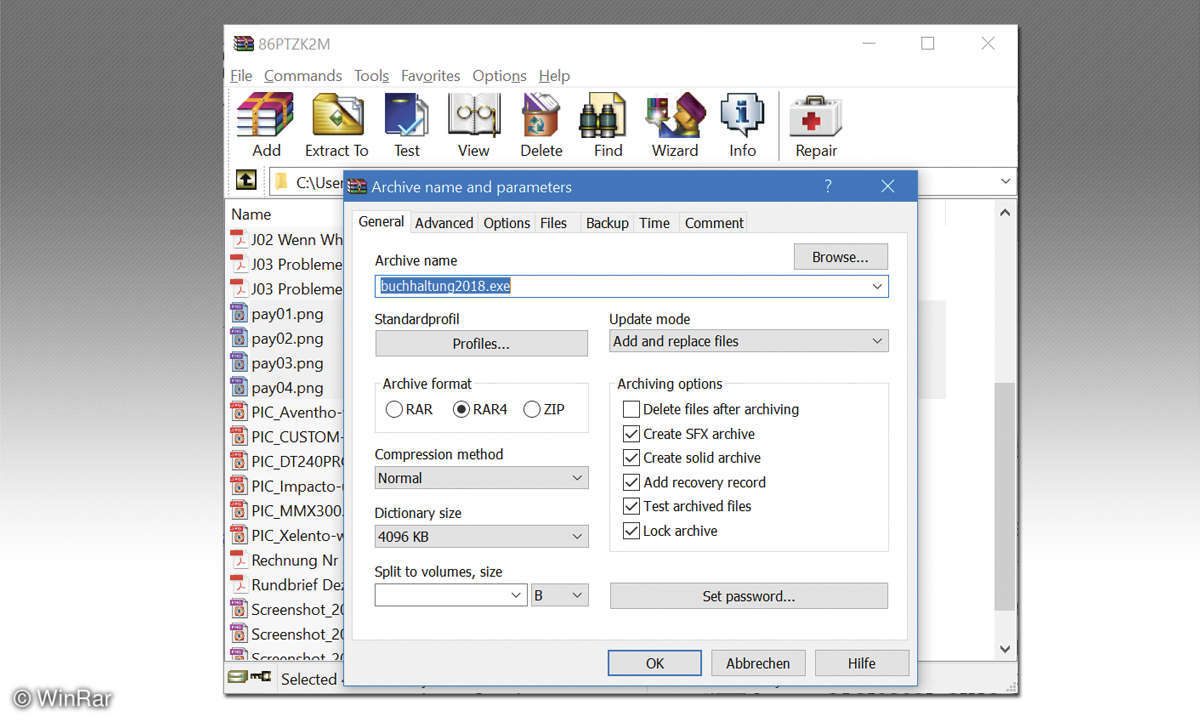Image resolution: width=1200 pixels, height=720 pixels.
Task: Switch to the Time tab
Action: point(654,223)
